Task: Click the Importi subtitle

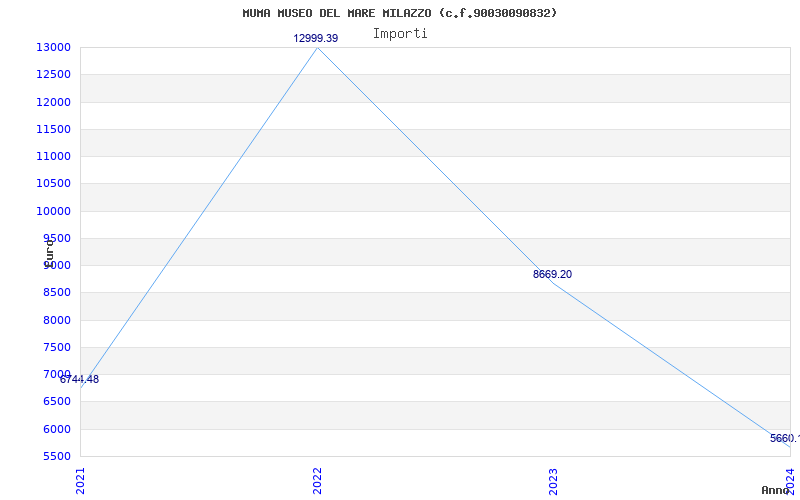Action: (400, 34)
